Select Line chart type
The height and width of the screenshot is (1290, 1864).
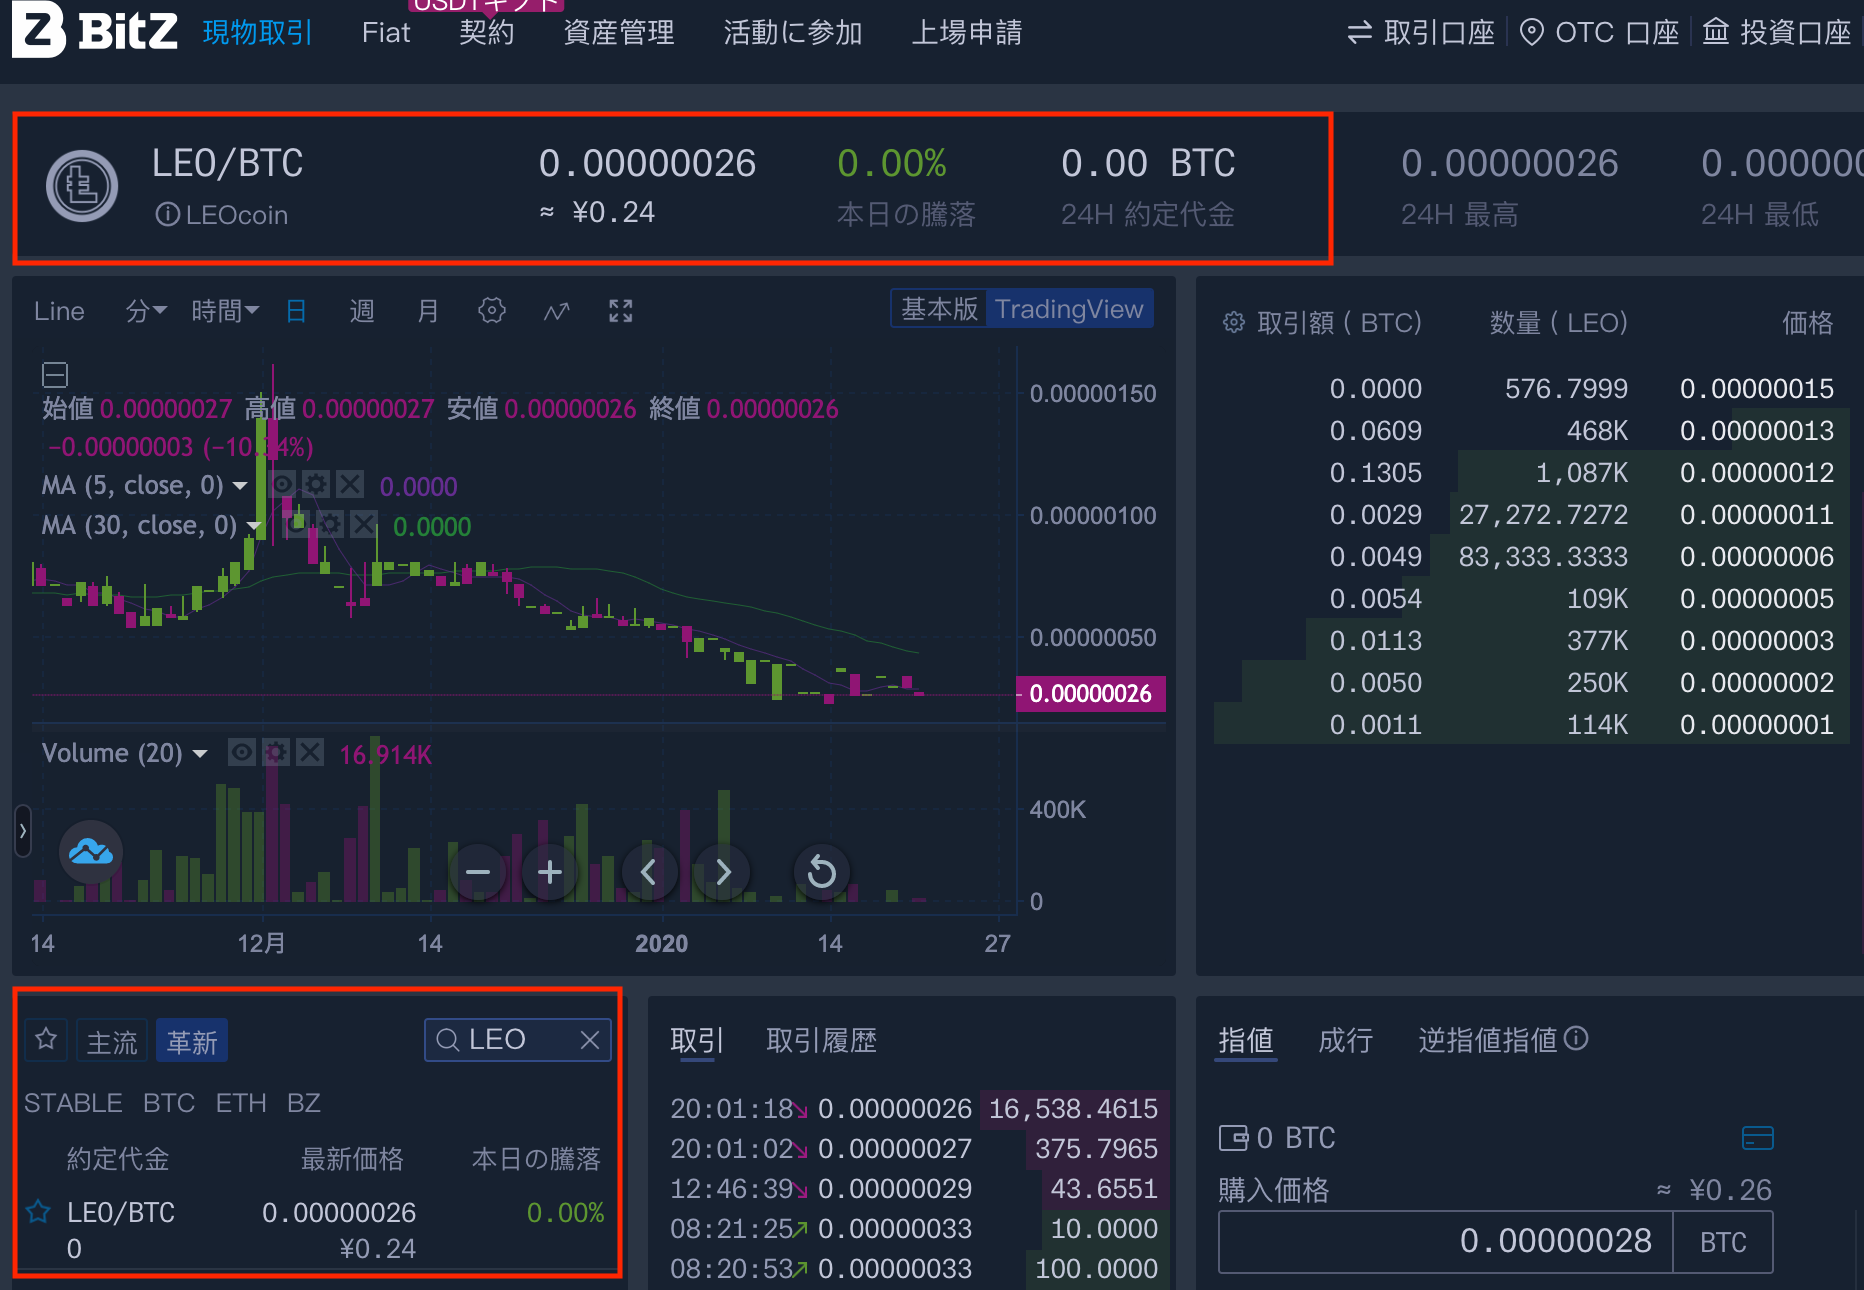[59, 311]
